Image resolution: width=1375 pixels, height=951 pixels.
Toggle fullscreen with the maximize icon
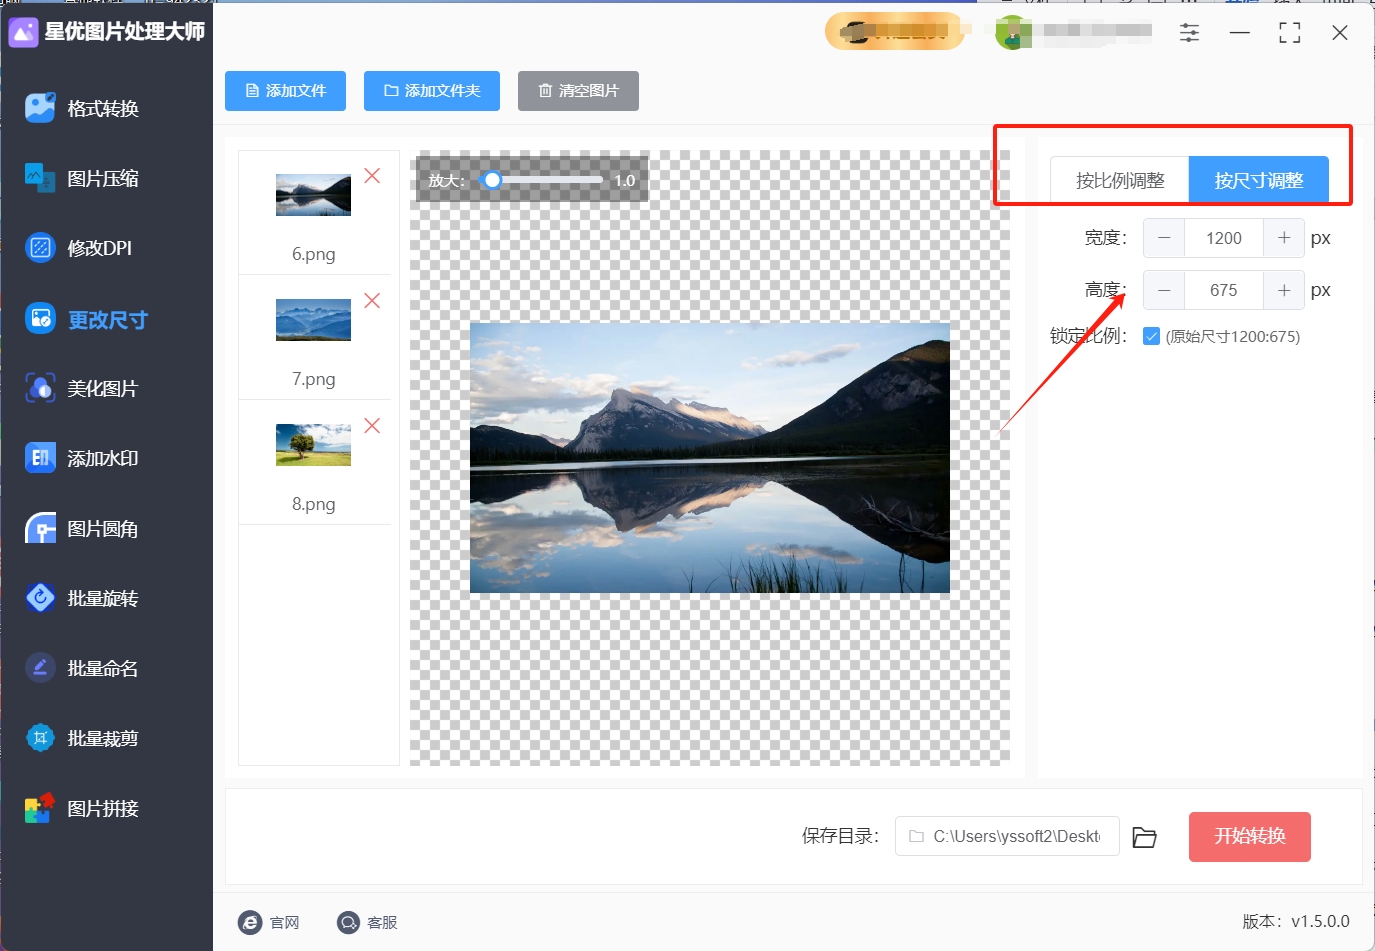[1290, 33]
